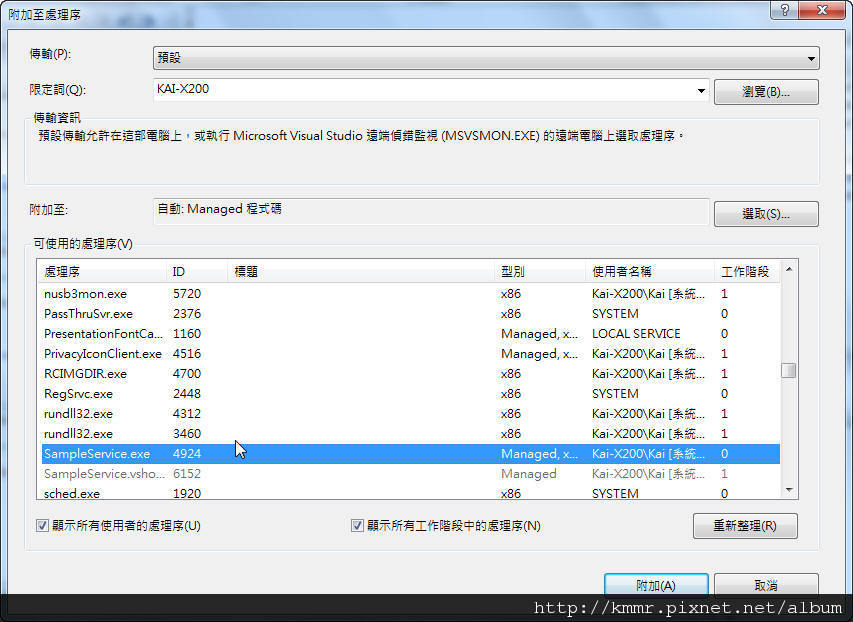Sort by ID column header
The height and width of the screenshot is (622, 853).
(x=197, y=272)
